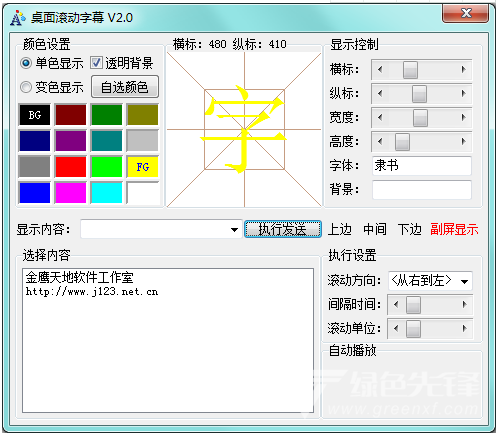The height and width of the screenshot is (436, 497).
Task: Click left arrow of 横标 scrollbar
Action: pyautogui.click(x=380, y=69)
